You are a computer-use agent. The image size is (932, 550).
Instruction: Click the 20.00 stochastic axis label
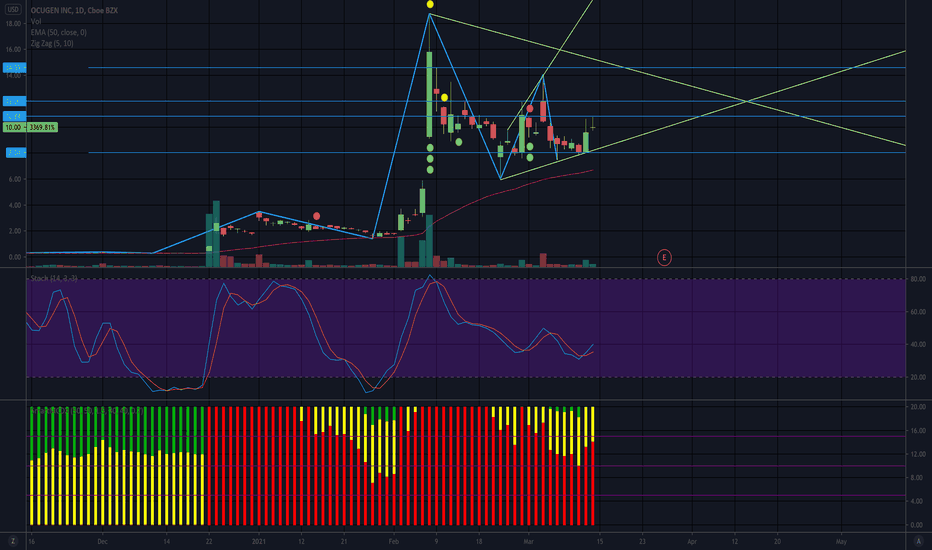point(918,377)
